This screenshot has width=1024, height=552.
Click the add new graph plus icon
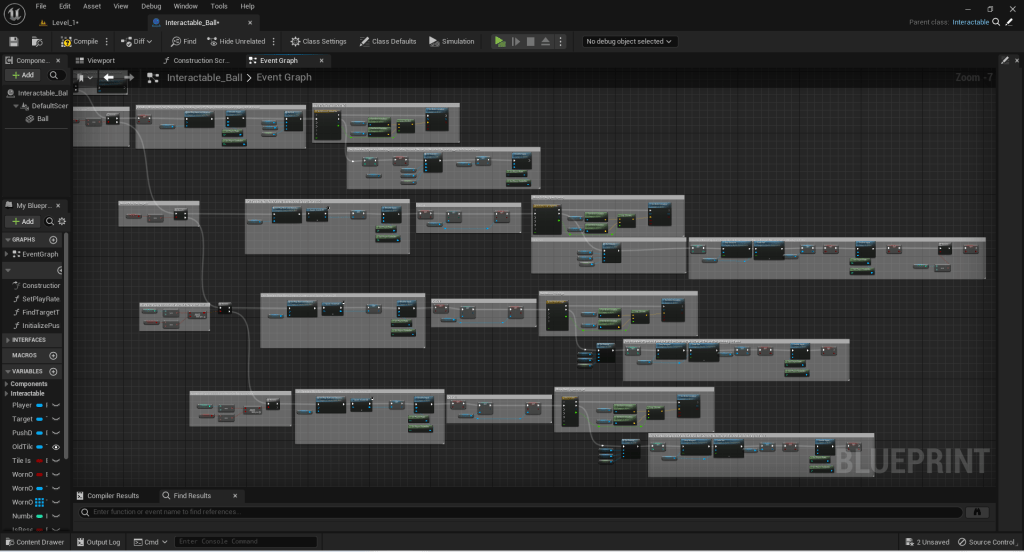53,240
